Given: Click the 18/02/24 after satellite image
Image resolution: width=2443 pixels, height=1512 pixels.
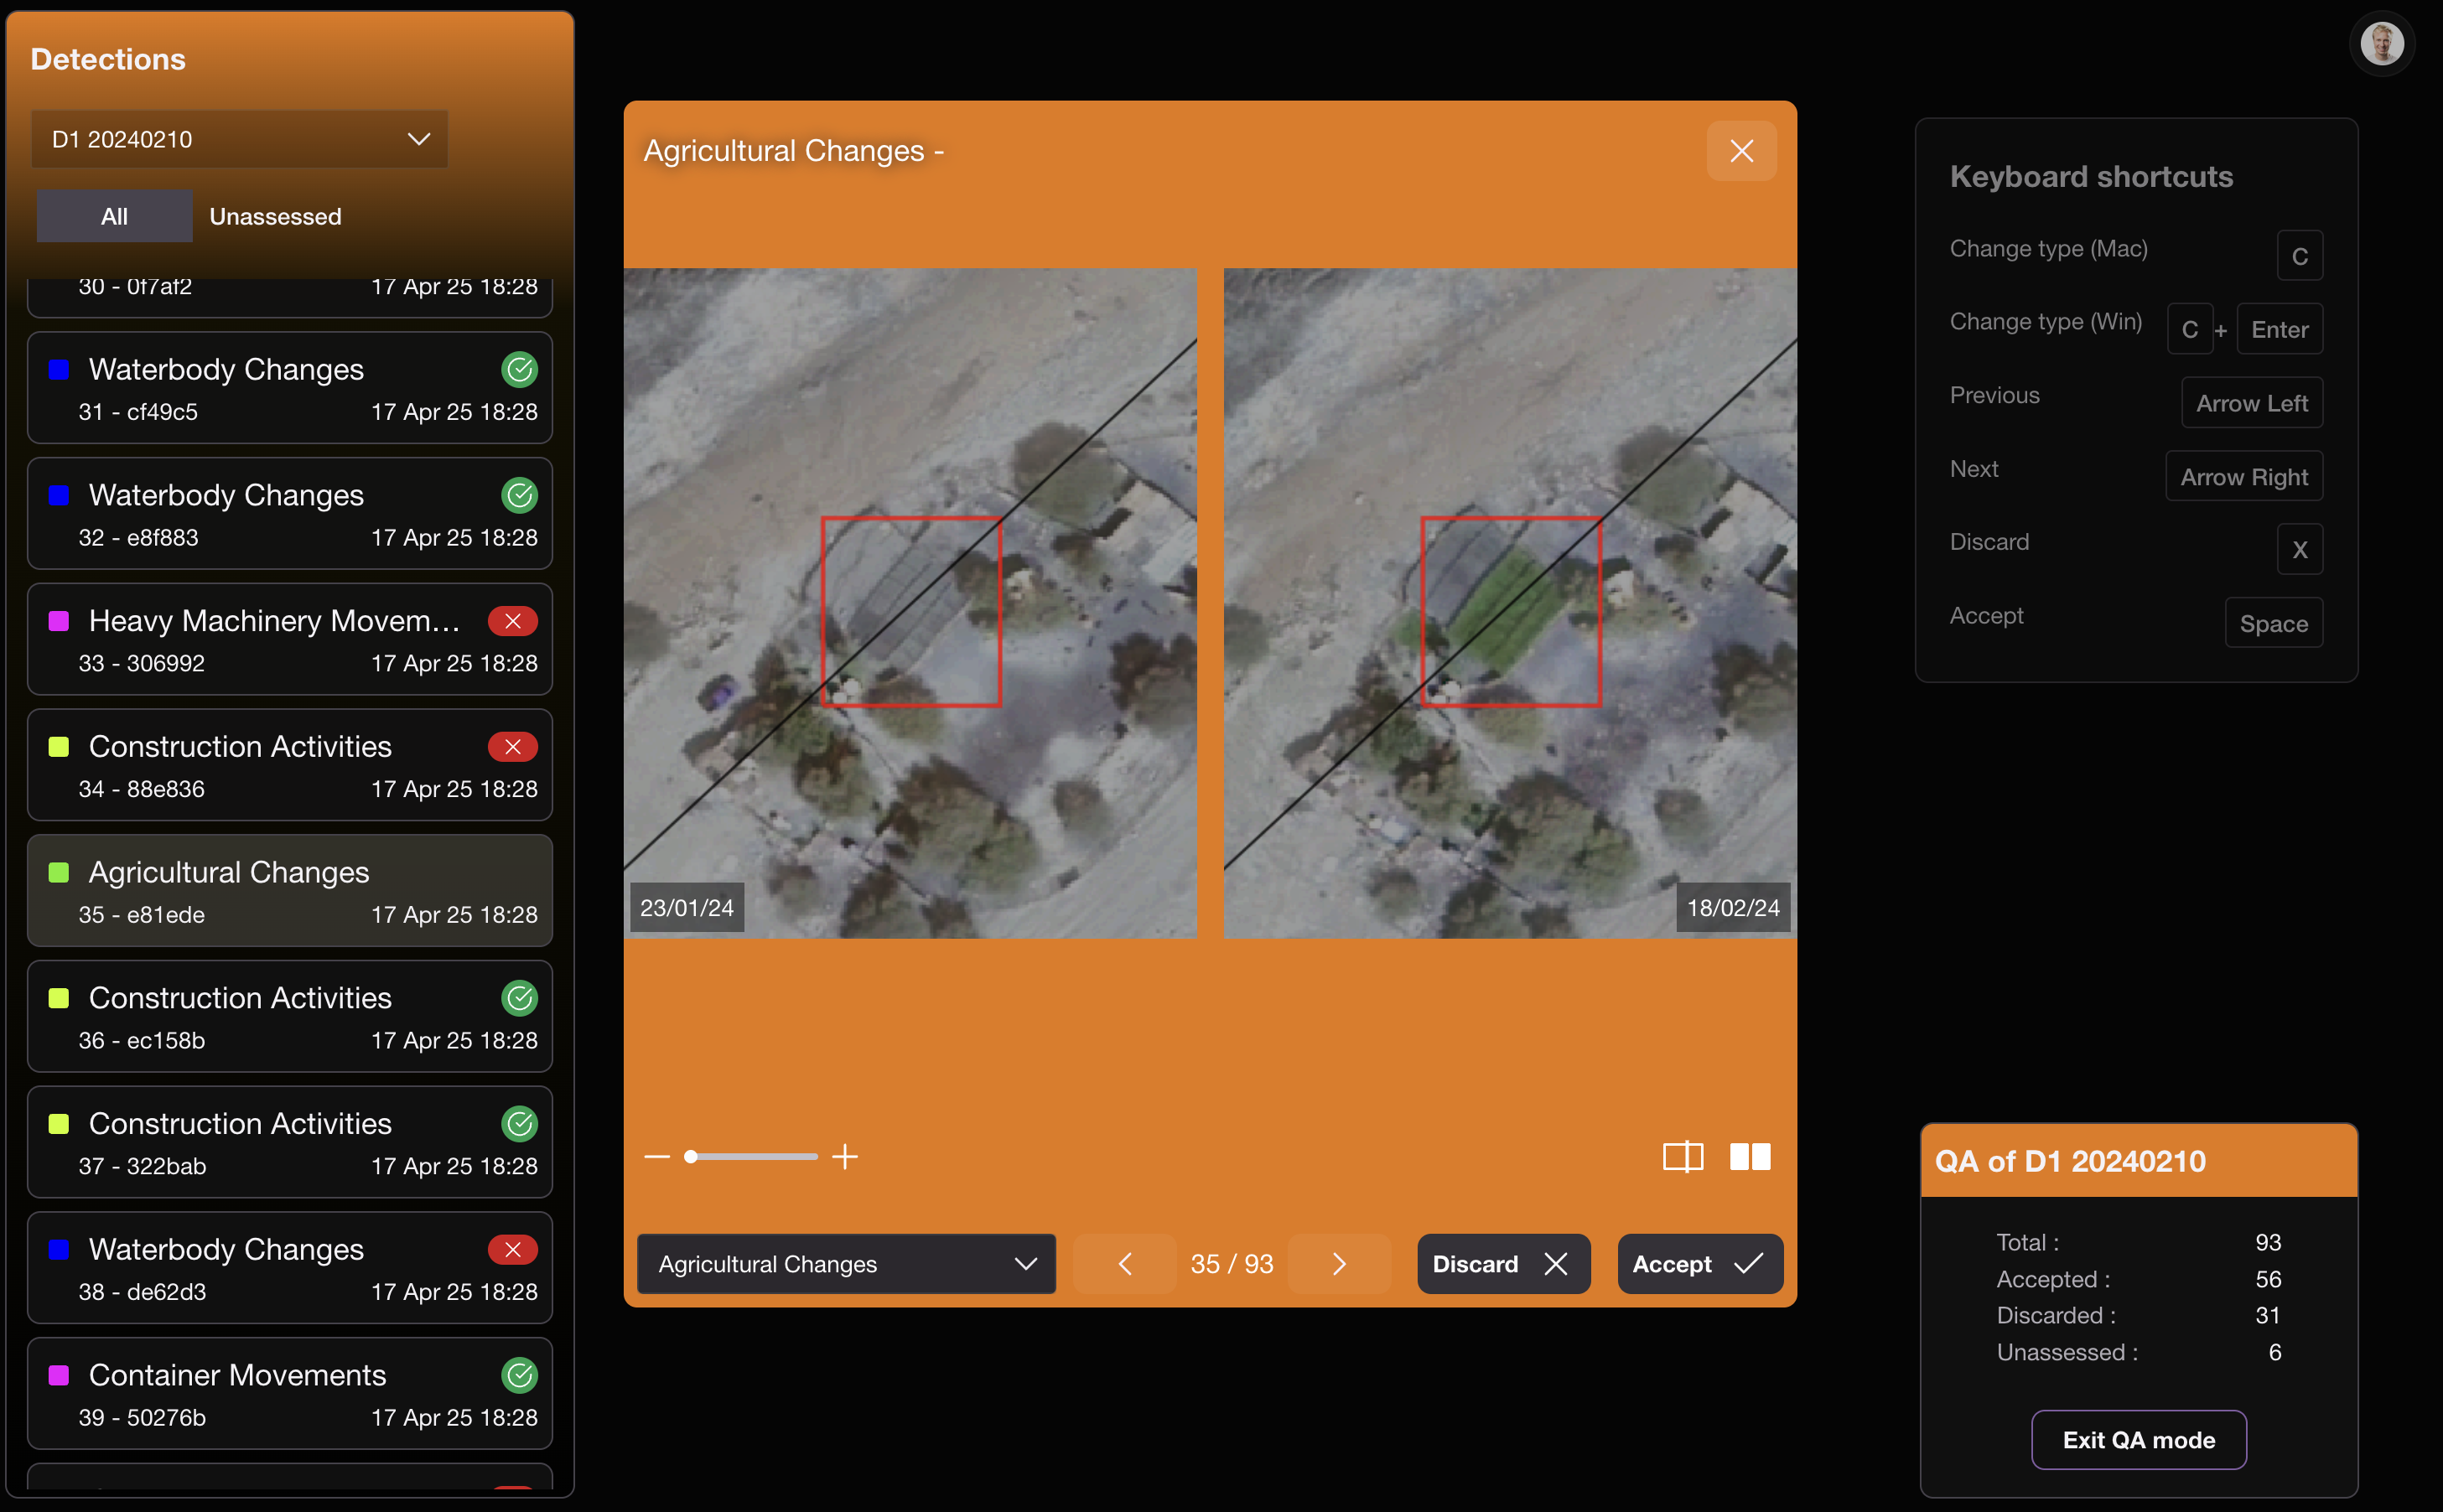Looking at the screenshot, I should point(1509,602).
